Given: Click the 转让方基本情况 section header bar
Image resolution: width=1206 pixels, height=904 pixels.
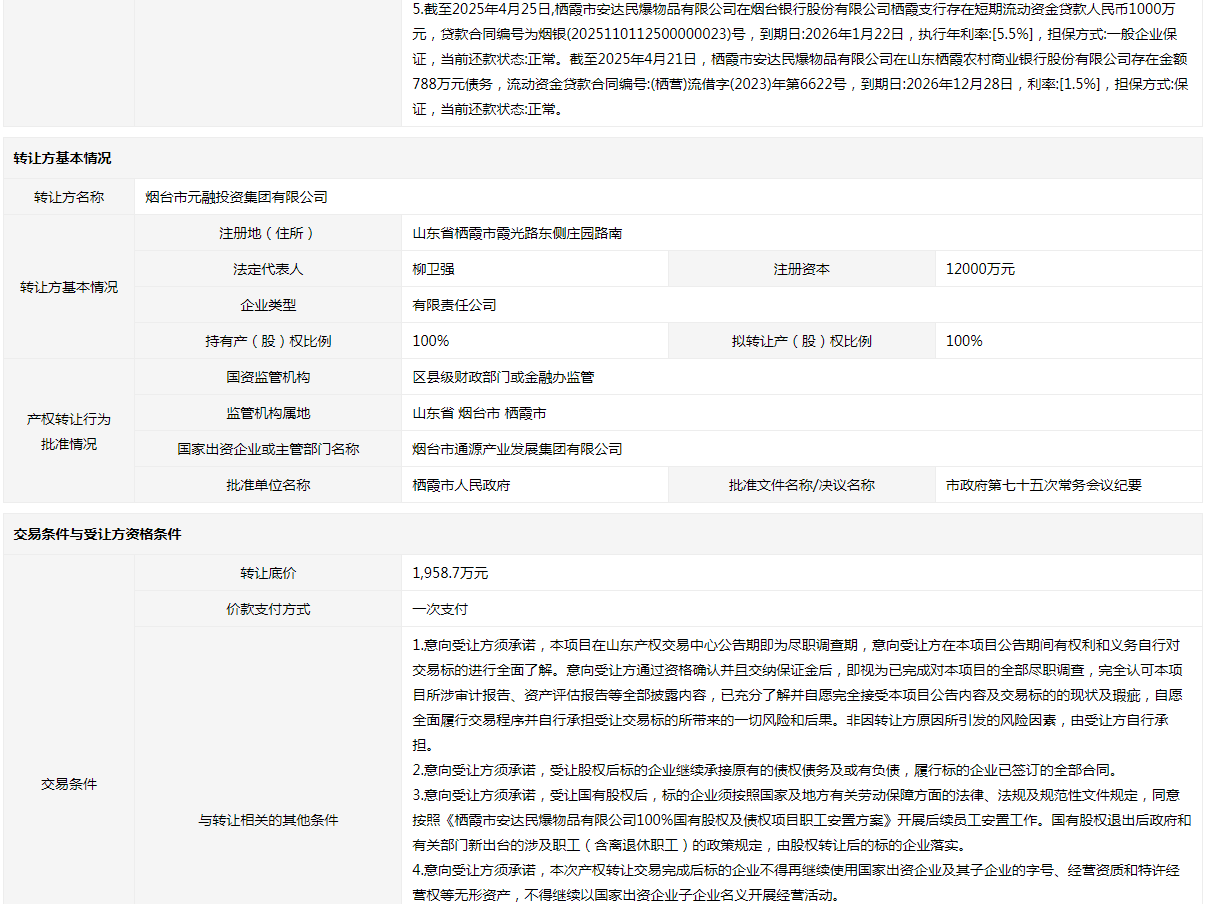Looking at the screenshot, I should [x=602, y=158].
